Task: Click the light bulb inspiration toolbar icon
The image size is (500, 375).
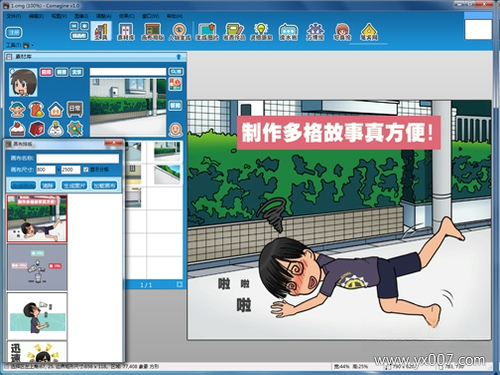Action: 261,31
